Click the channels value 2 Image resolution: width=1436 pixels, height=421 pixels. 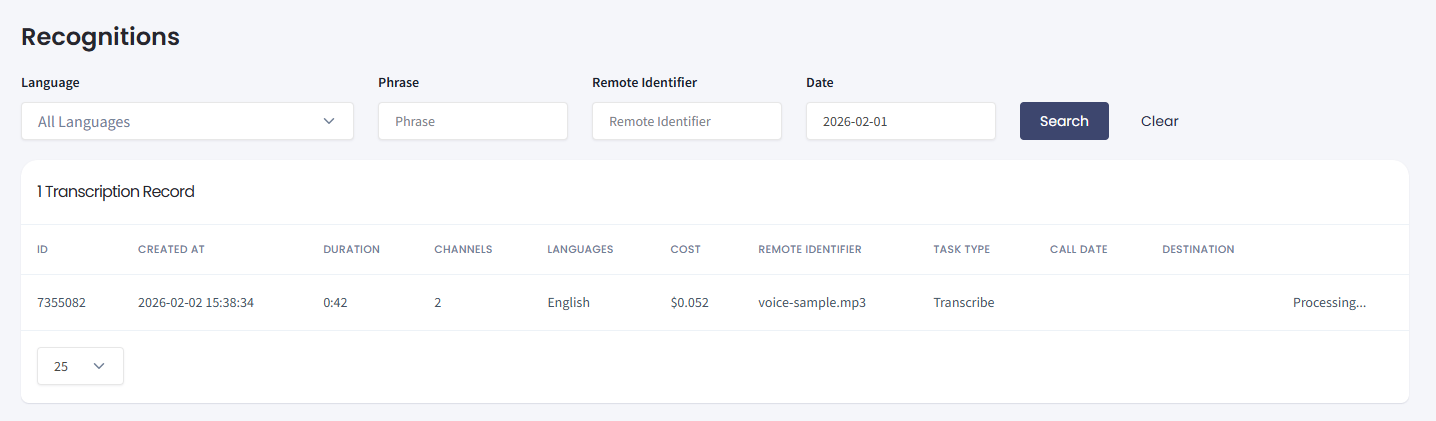tap(438, 302)
